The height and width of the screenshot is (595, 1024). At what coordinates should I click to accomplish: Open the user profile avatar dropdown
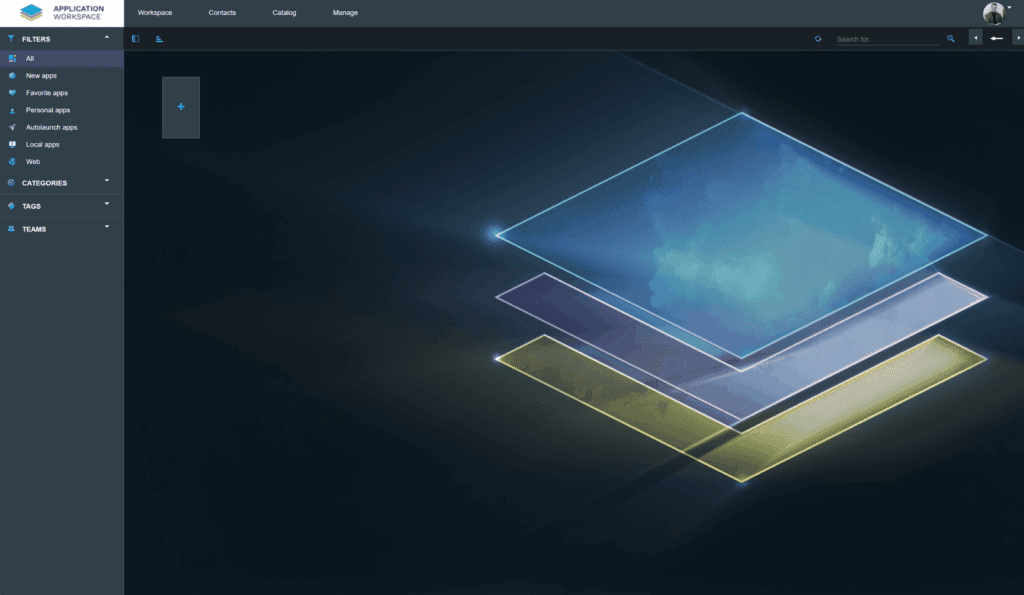[x=993, y=13]
